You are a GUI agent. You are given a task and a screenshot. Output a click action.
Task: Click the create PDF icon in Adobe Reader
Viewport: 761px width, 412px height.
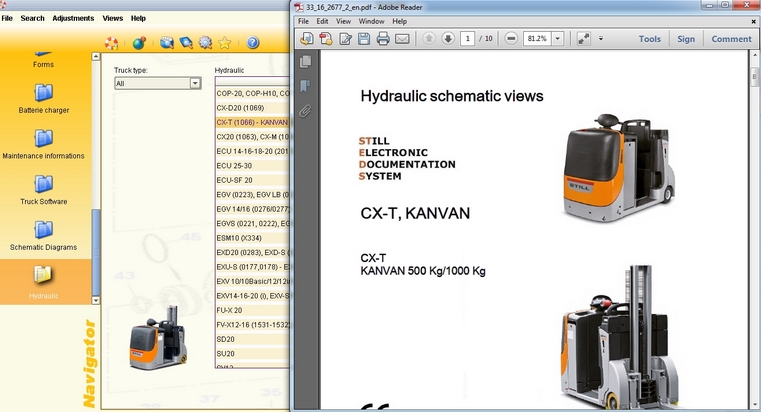pos(326,39)
